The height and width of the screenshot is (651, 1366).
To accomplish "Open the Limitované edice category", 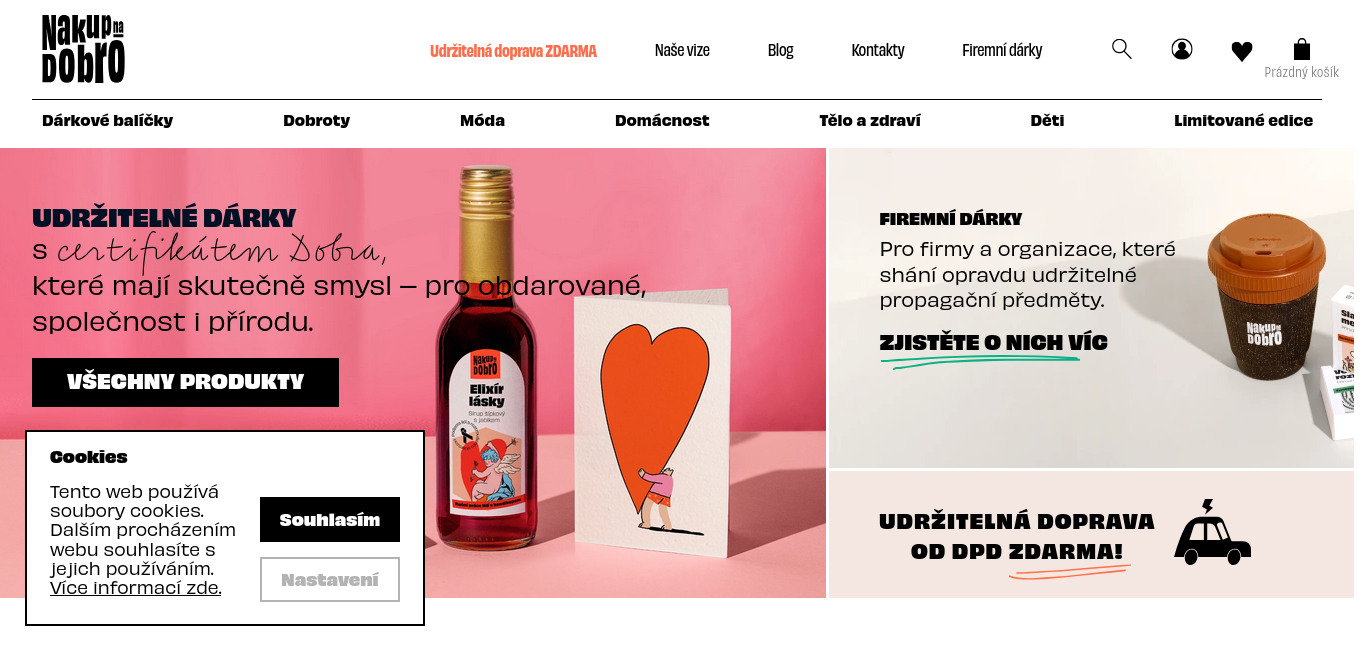I will [1243, 121].
